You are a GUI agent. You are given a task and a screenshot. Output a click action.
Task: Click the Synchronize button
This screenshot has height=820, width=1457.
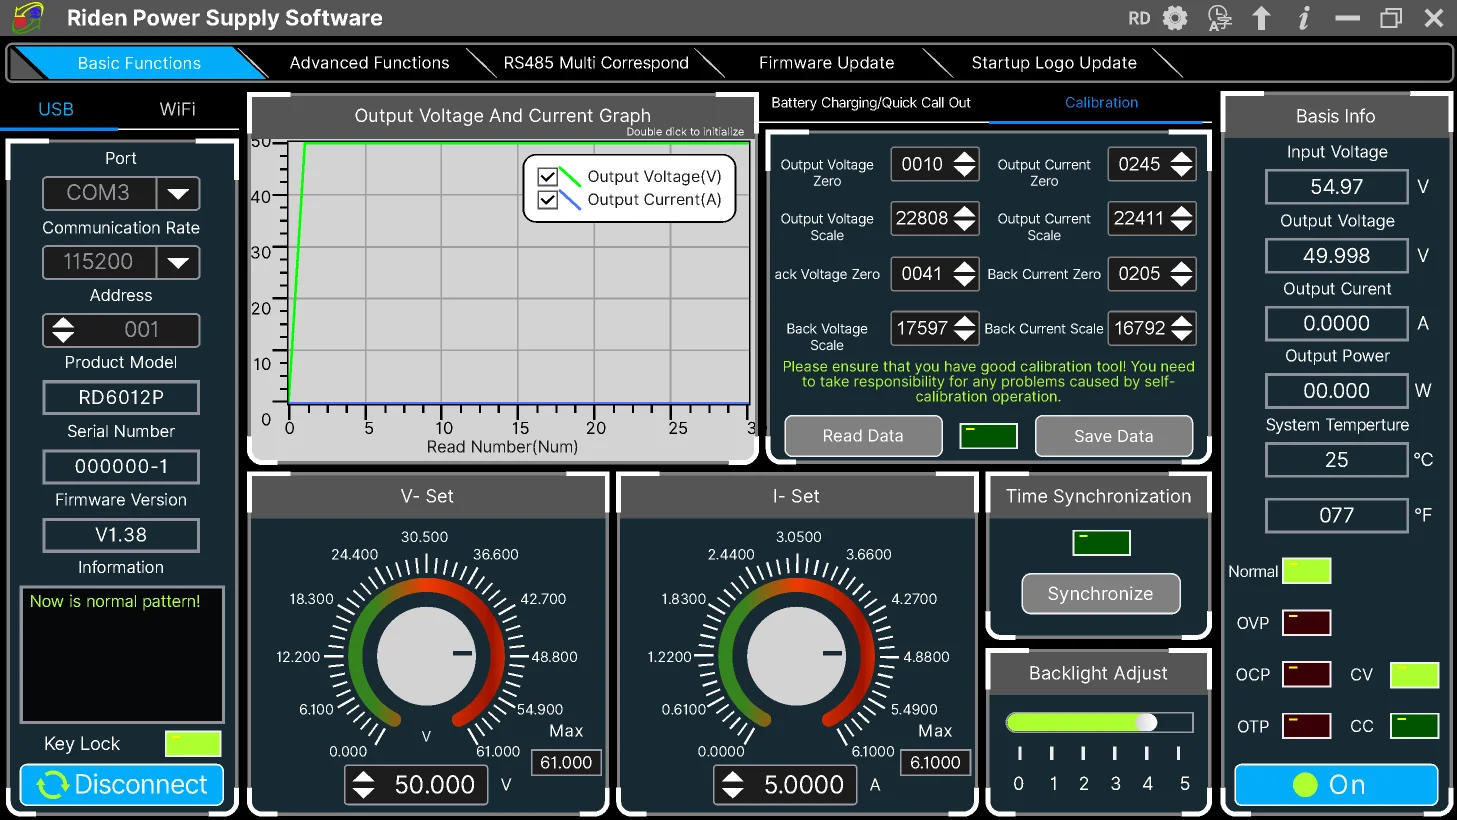(1100, 594)
